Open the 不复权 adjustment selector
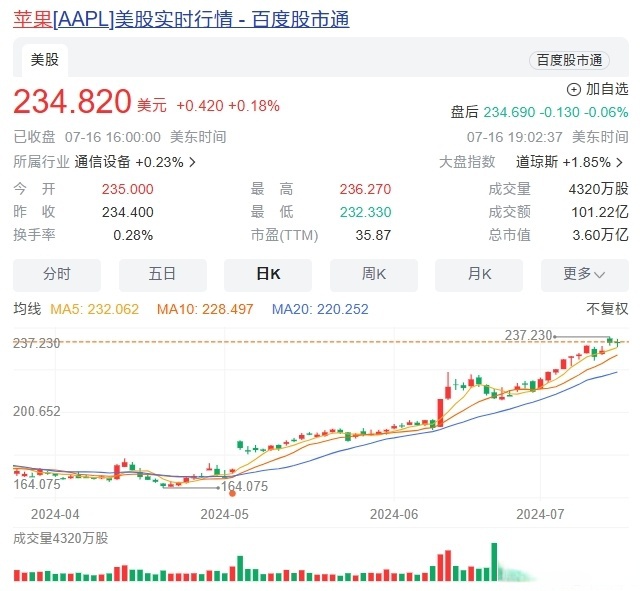 tap(606, 309)
